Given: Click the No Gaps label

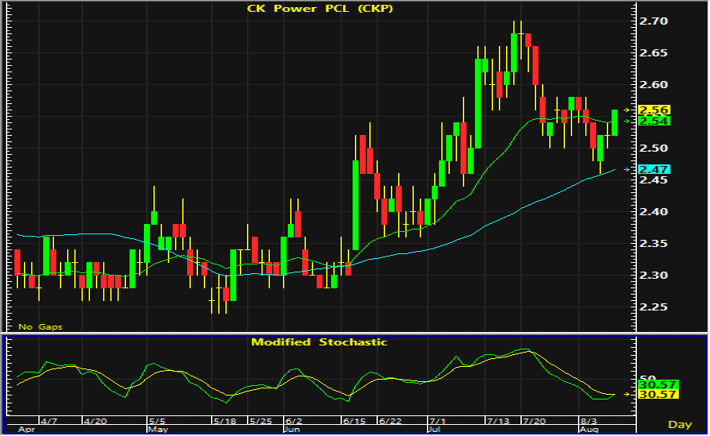Looking at the screenshot, I should [x=40, y=327].
